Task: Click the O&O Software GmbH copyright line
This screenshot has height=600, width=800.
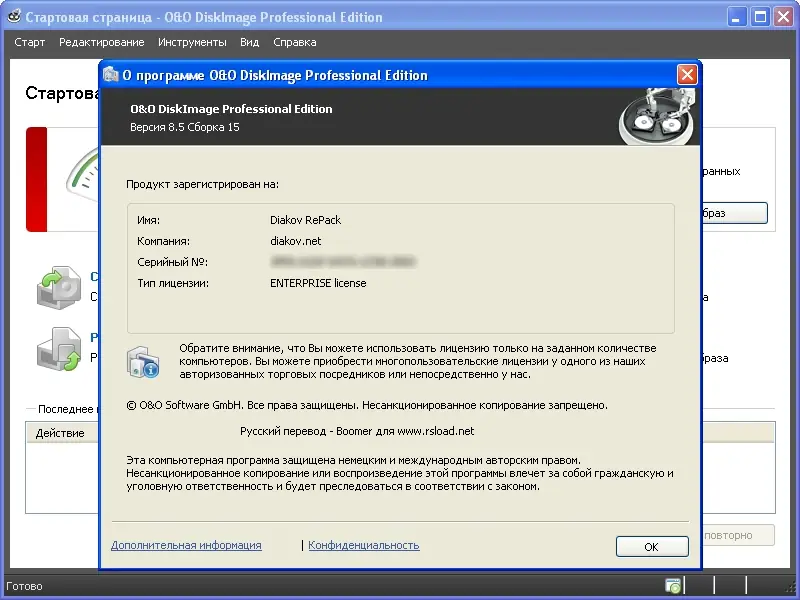Action: [x=367, y=405]
